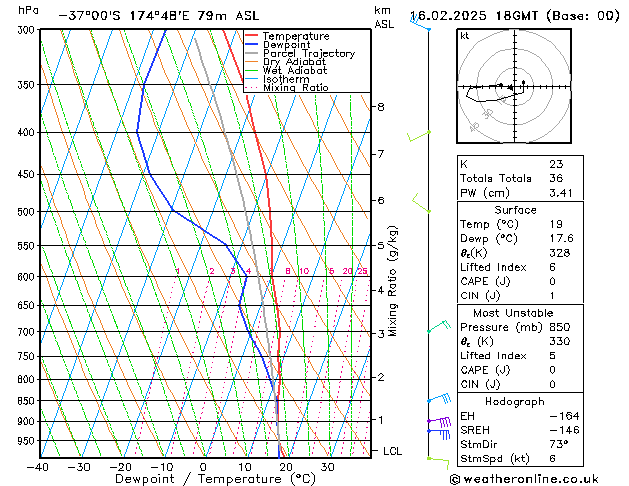Open the weatheronline.co.uk copyright link
629x486 pixels.
[x=537, y=478]
